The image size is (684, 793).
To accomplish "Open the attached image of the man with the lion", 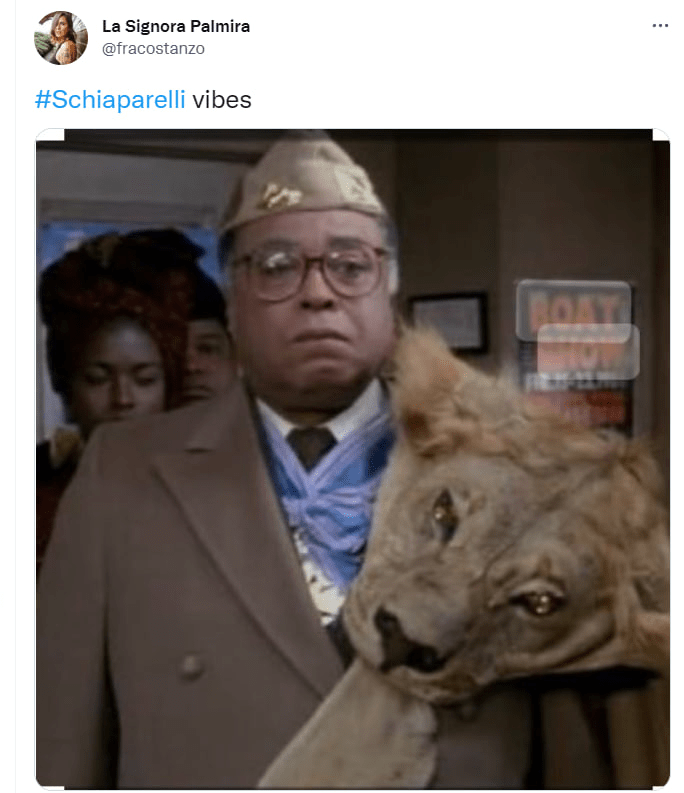I will (x=353, y=459).
